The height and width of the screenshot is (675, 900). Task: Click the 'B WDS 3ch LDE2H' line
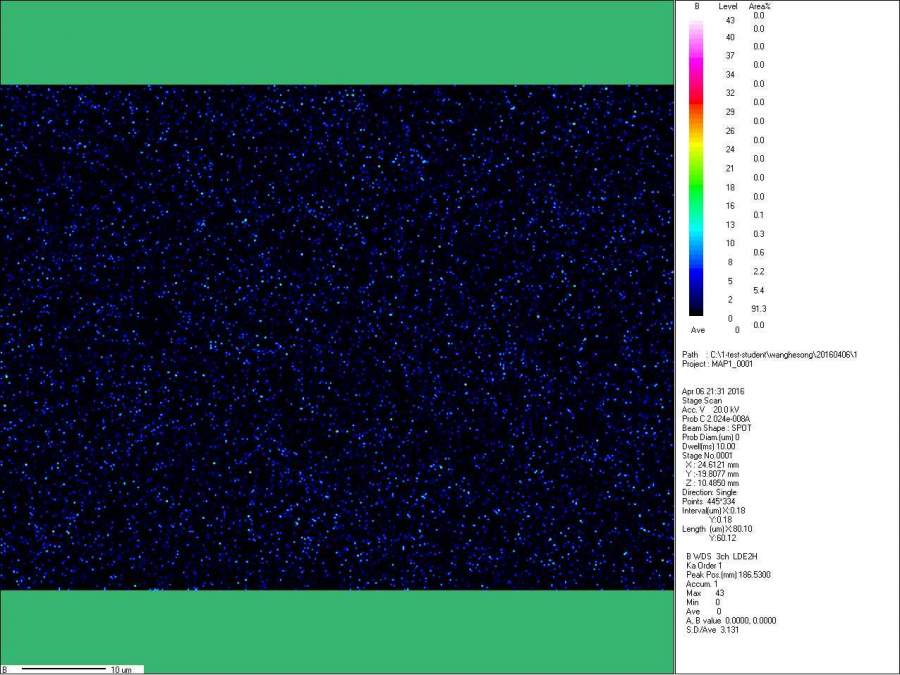click(x=722, y=557)
